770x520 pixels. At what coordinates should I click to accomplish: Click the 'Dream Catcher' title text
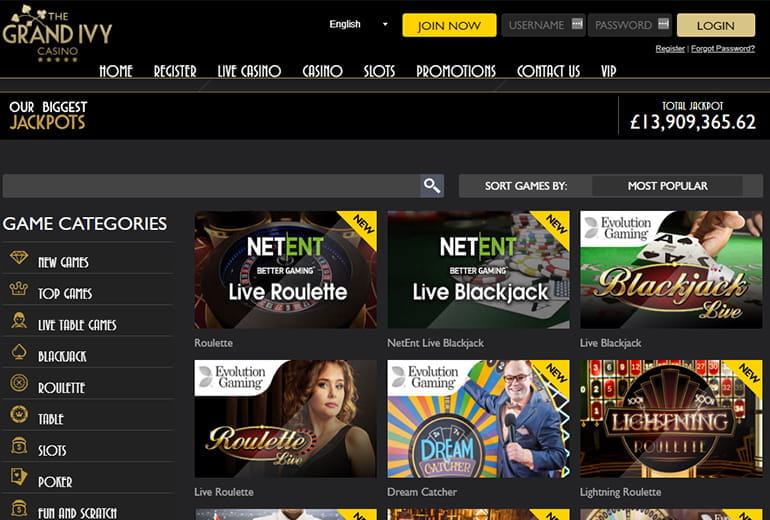422,492
